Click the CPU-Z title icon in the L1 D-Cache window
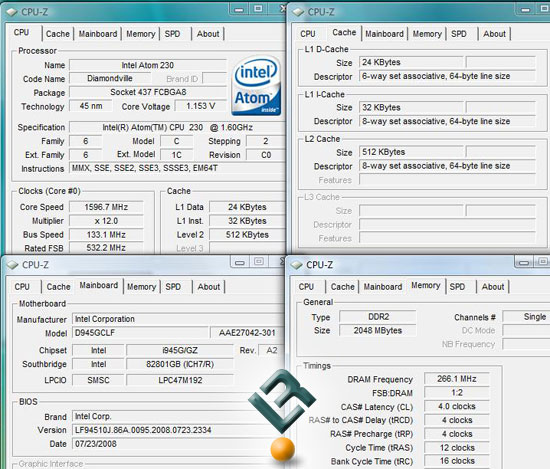 pos(298,12)
